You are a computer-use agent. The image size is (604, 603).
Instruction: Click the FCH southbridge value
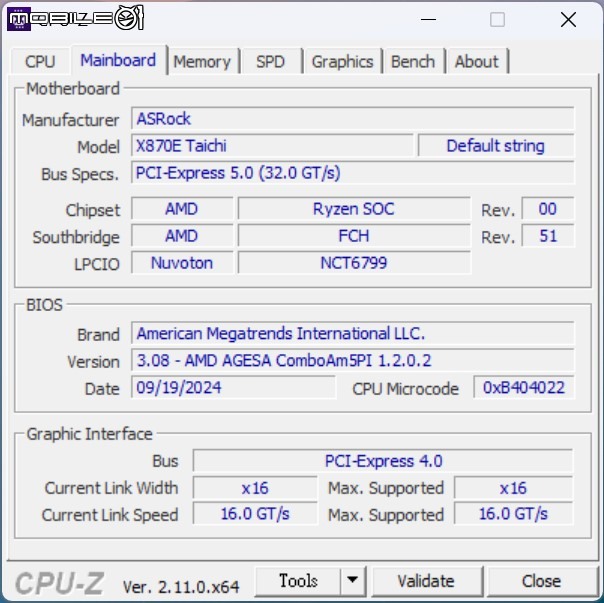[354, 236]
